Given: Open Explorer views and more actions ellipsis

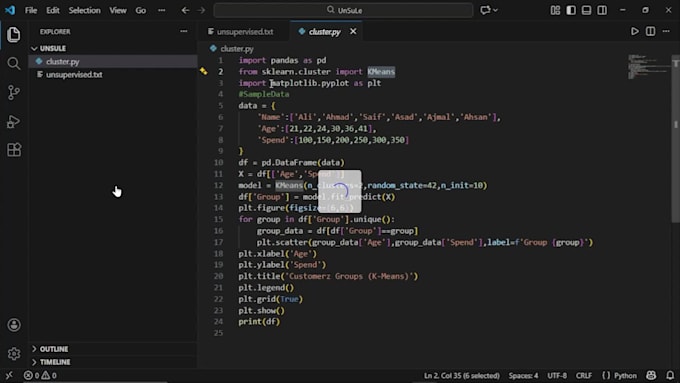Looking at the screenshot, I should point(184,31).
